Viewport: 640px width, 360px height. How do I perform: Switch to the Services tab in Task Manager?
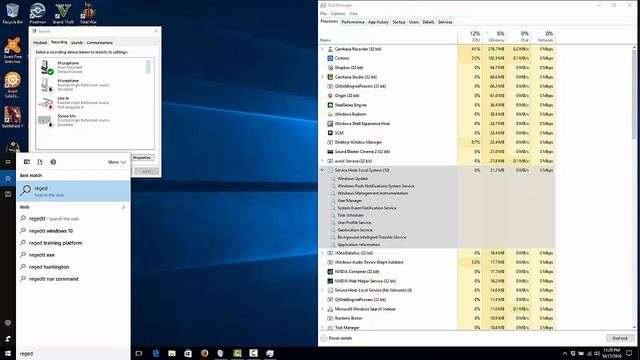[x=445, y=22]
